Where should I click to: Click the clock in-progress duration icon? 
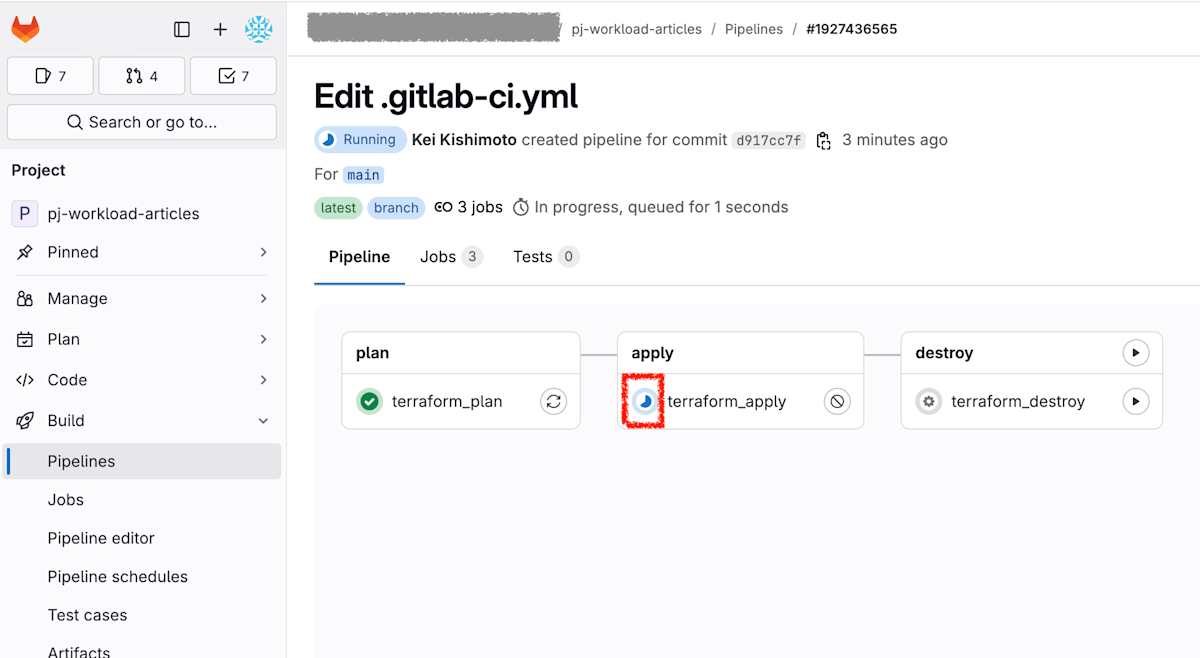[x=521, y=208]
